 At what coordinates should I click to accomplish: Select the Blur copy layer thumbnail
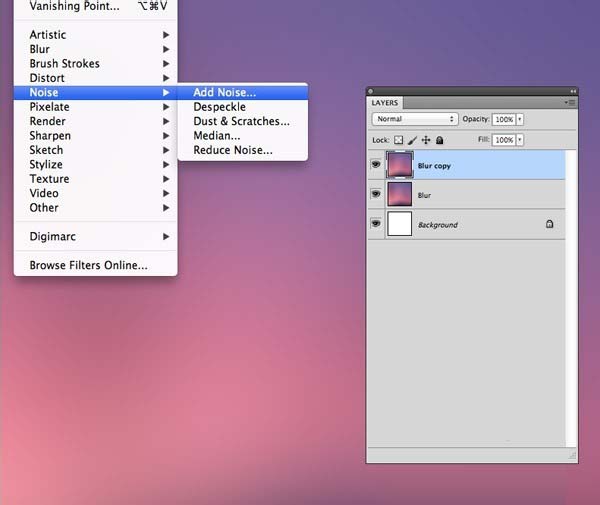click(x=399, y=165)
